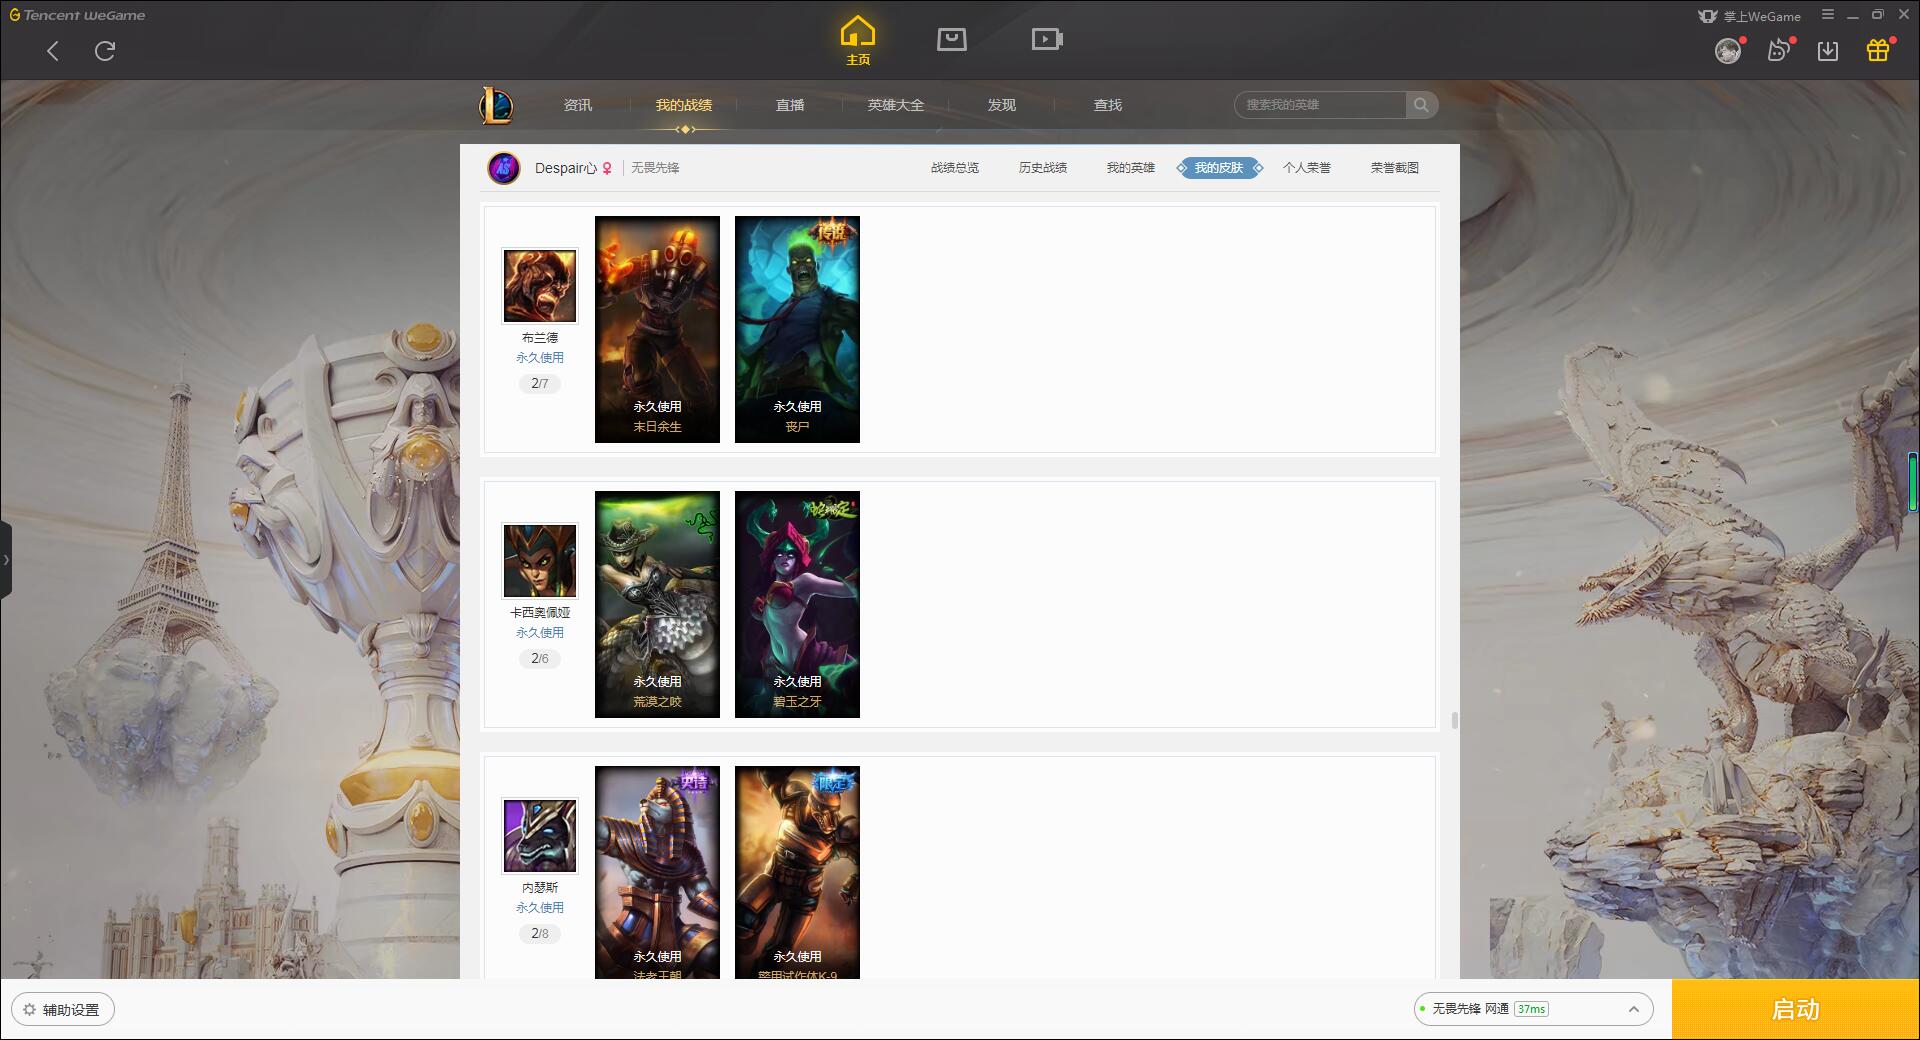Click the 掌上WeGame link
Viewport: 1920px width, 1040px height.
pos(1749,16)
